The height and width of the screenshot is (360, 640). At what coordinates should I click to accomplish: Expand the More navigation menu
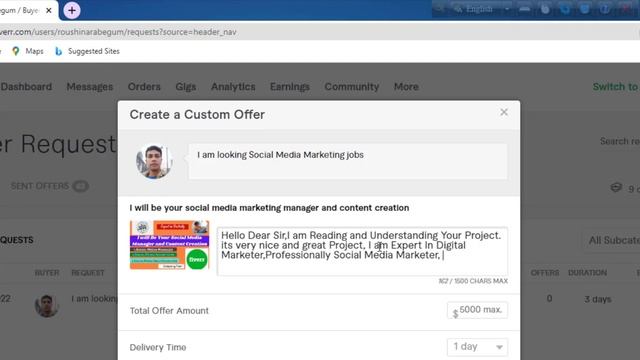click(x=406, y=87)
